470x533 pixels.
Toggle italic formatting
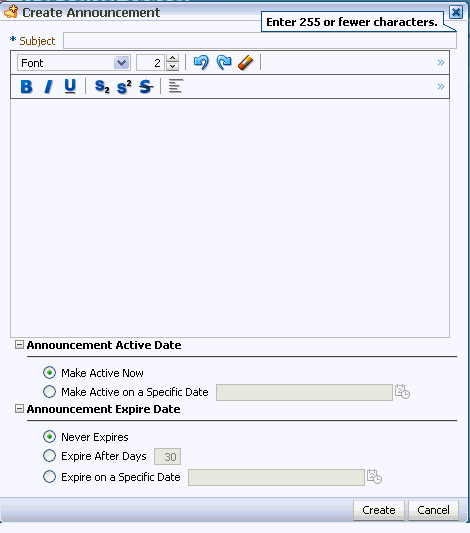(x=49, y=87)
